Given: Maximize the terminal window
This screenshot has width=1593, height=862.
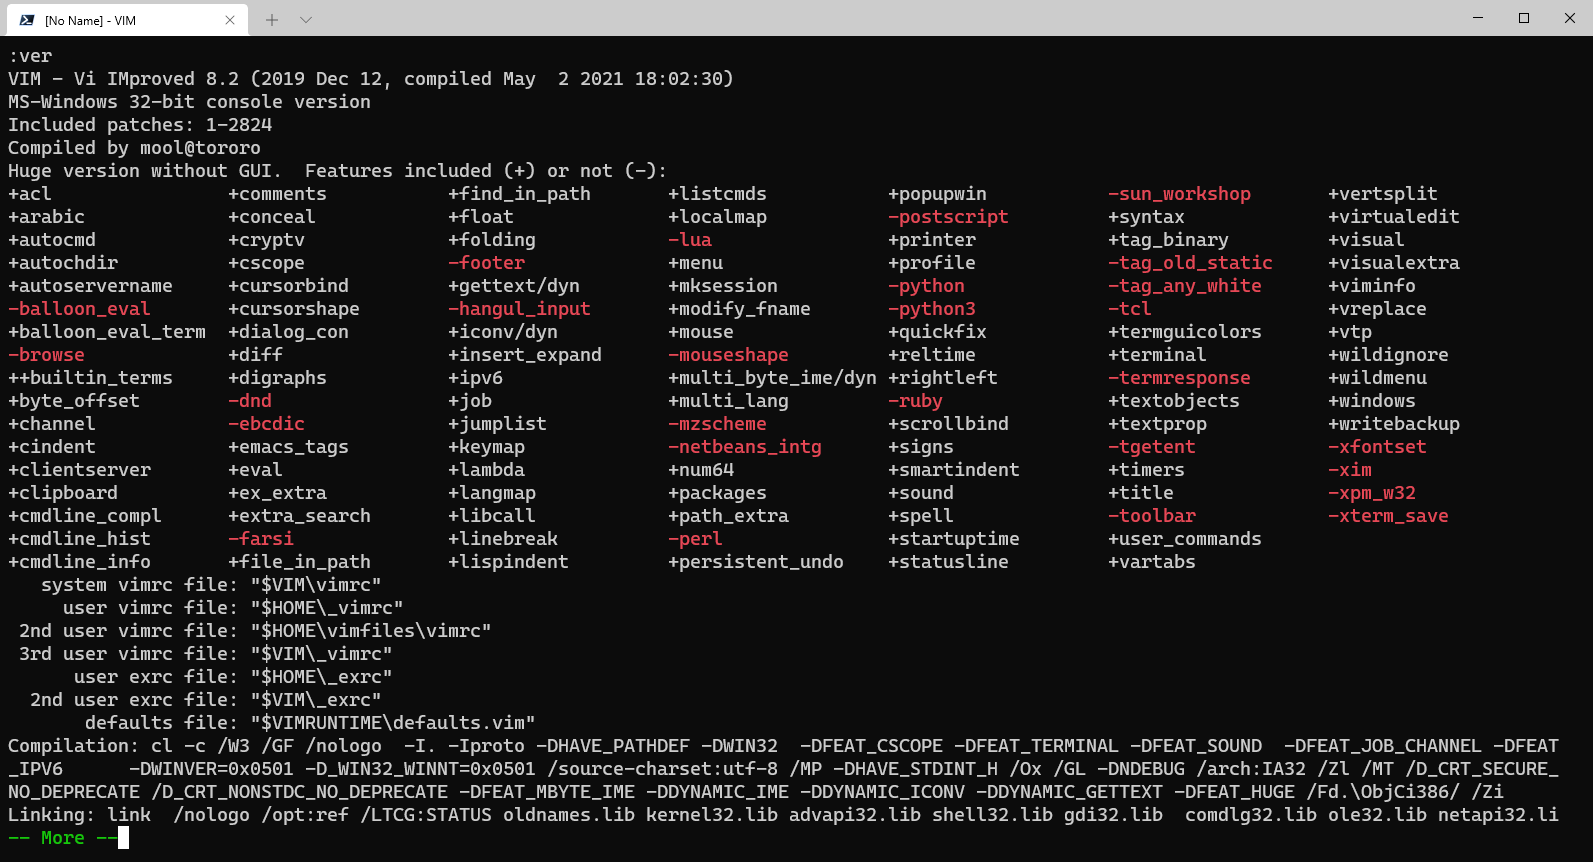Looking at the screenshot, I should click(1524, 18).
